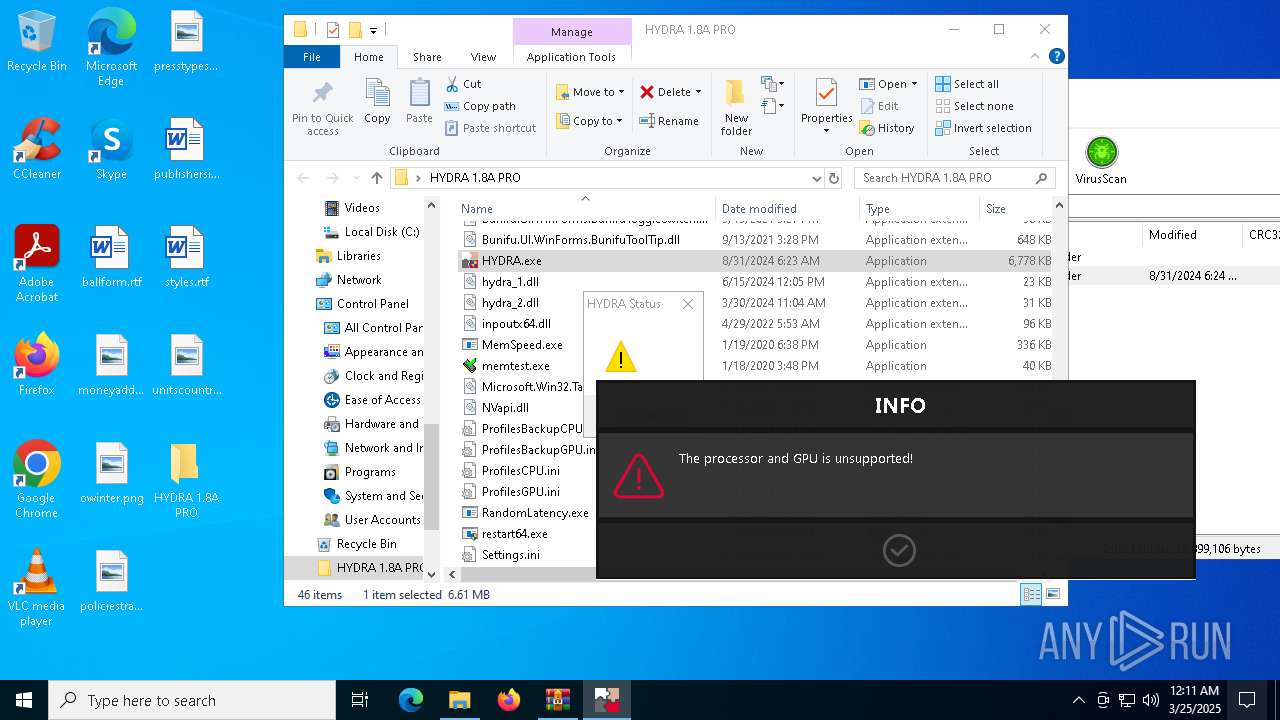The height and width of the screenshot is (720, 1280).
Task: Click the Manage contextual tab
Action: (572, 31)
